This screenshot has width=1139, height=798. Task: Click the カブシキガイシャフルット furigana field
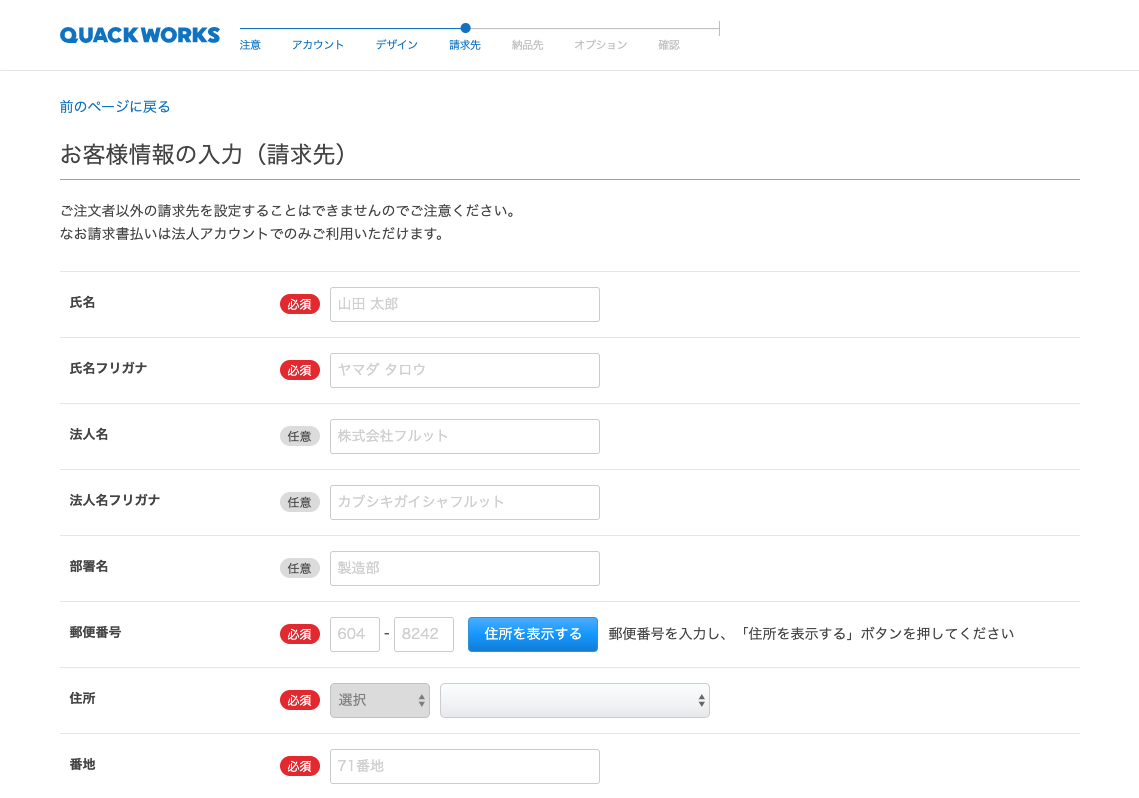coord(464,502)
